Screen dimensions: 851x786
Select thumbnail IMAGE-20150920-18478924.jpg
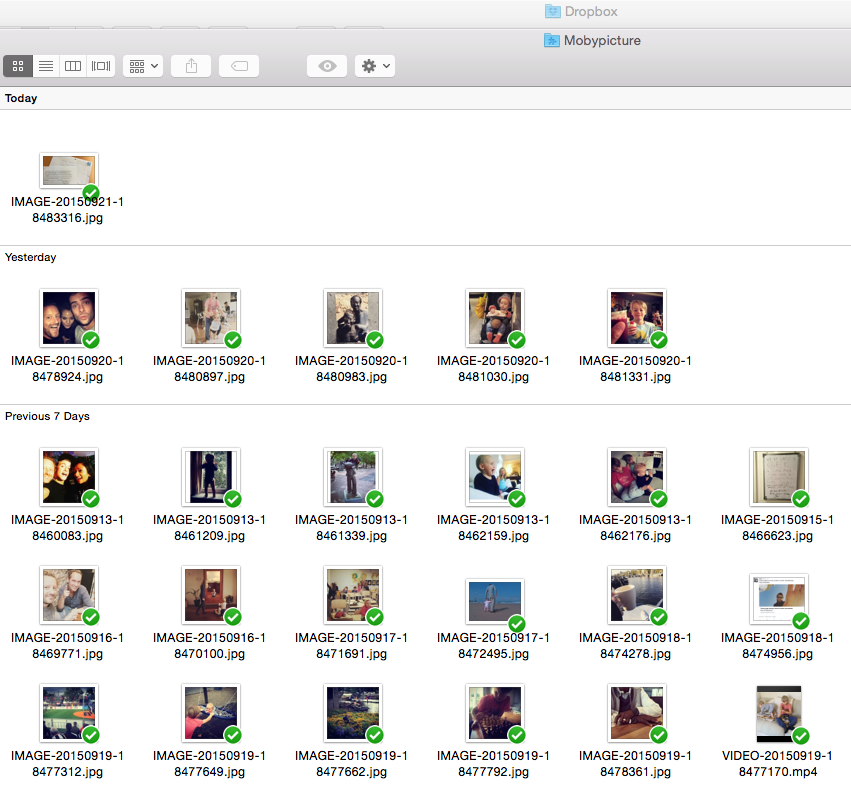(69, 318)
